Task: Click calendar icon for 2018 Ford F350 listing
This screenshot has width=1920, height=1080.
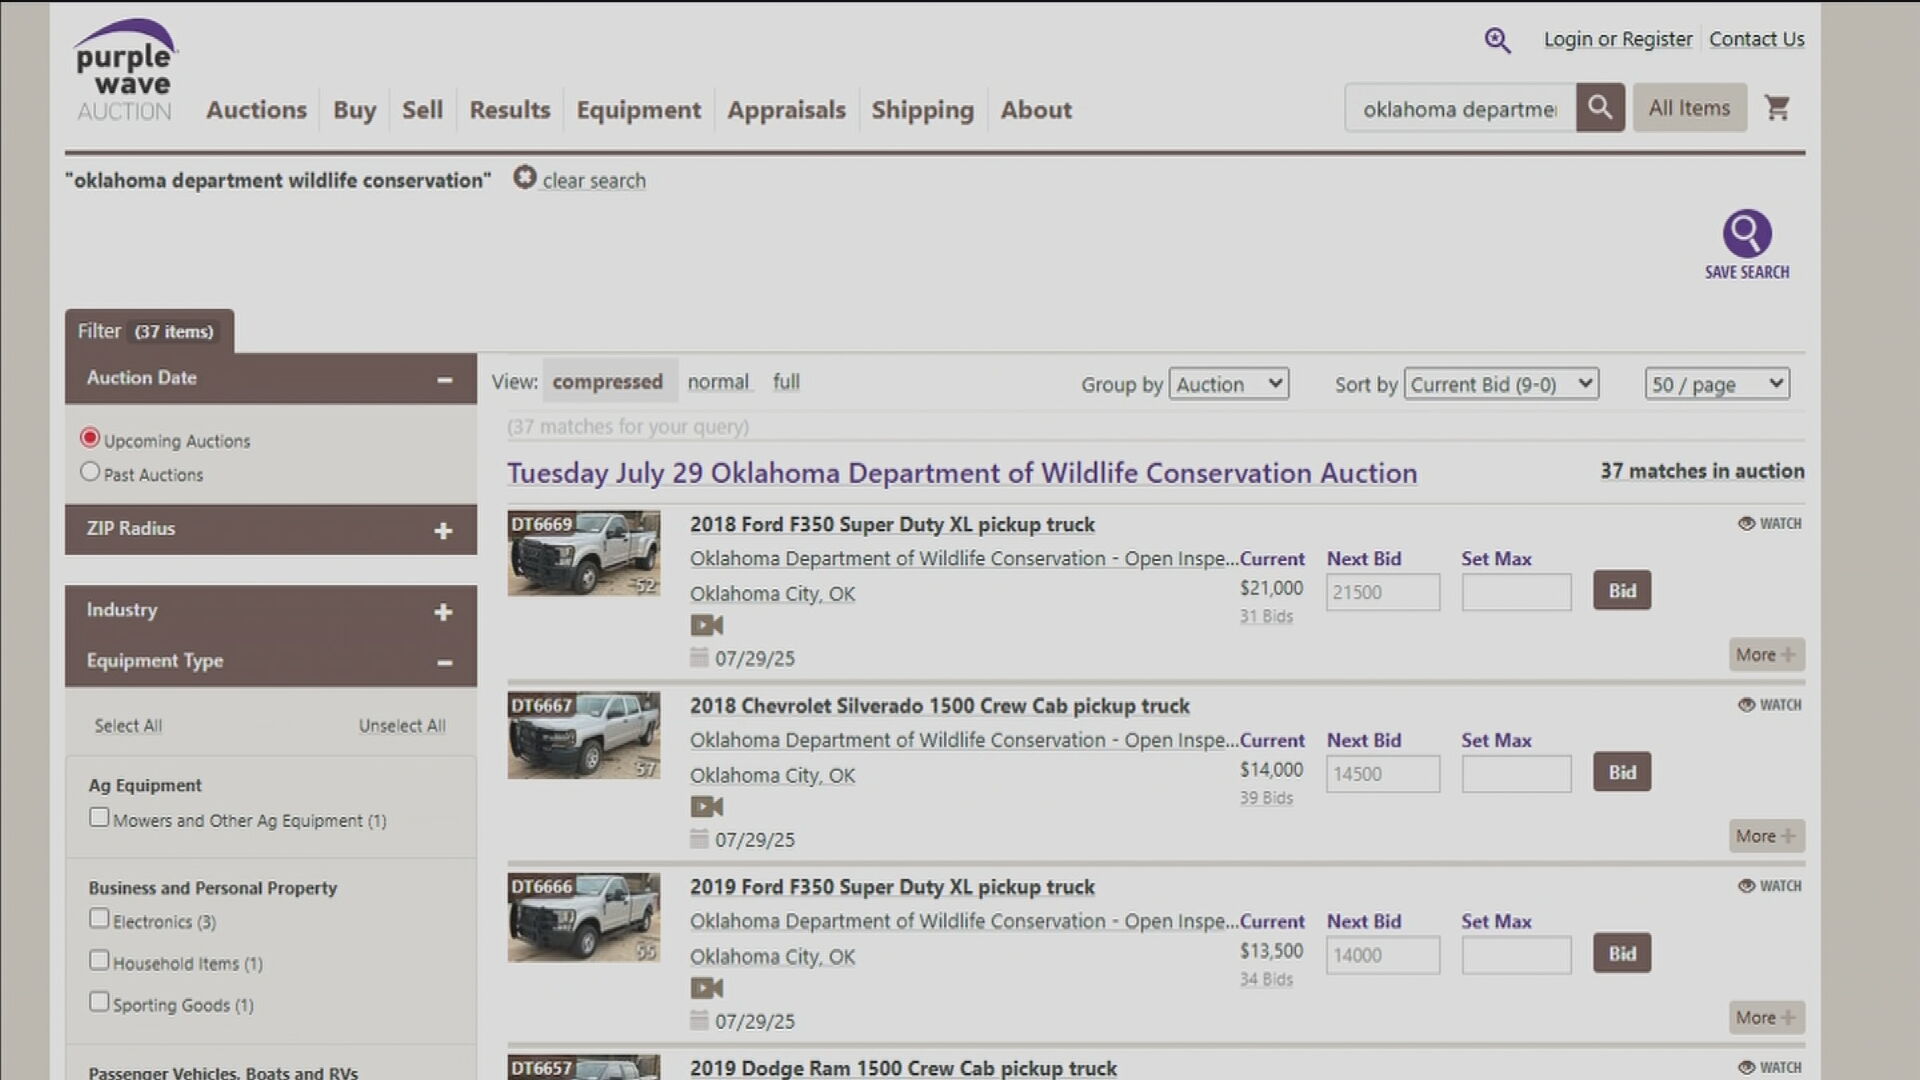Action: [699, 657]
